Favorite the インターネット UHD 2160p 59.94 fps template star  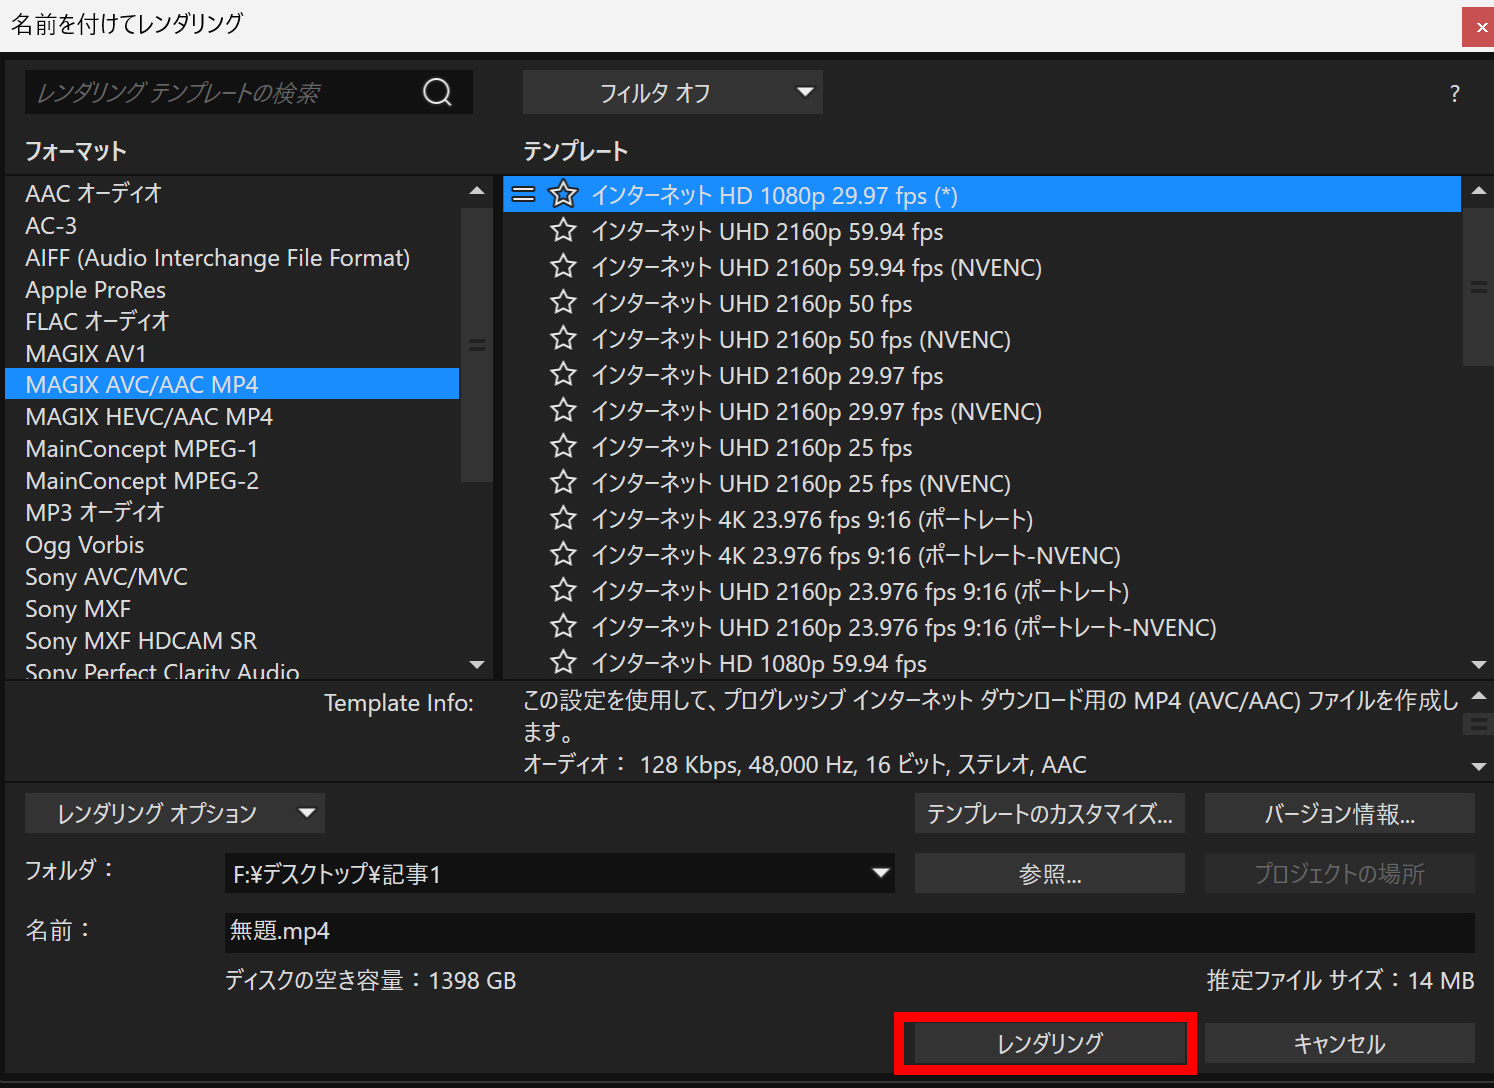563,231
